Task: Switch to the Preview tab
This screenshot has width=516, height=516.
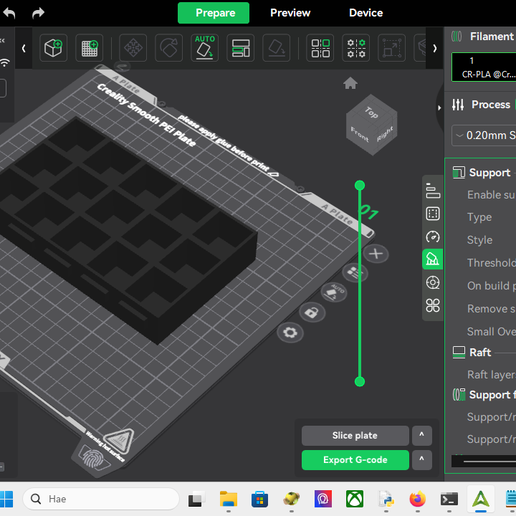Action: 290,13
